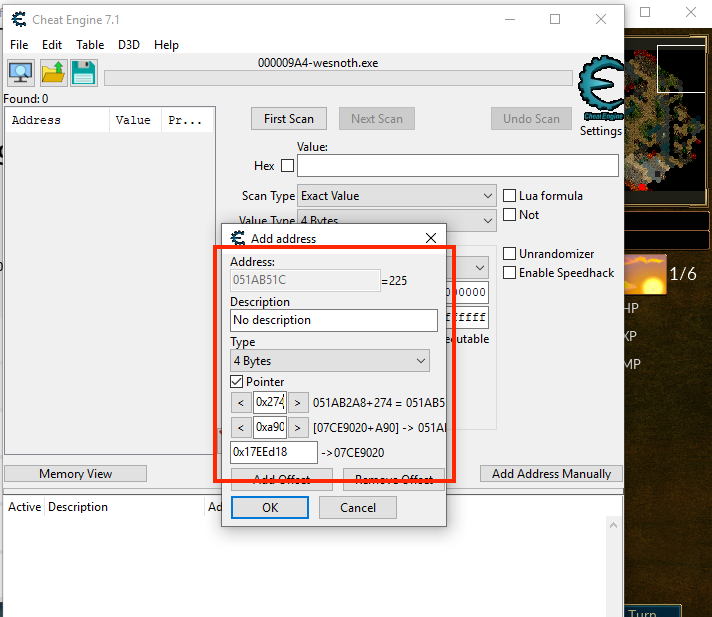The image size is (712, 617).
Task: Open the Value Type dropdown
Action: coord(396,220)
